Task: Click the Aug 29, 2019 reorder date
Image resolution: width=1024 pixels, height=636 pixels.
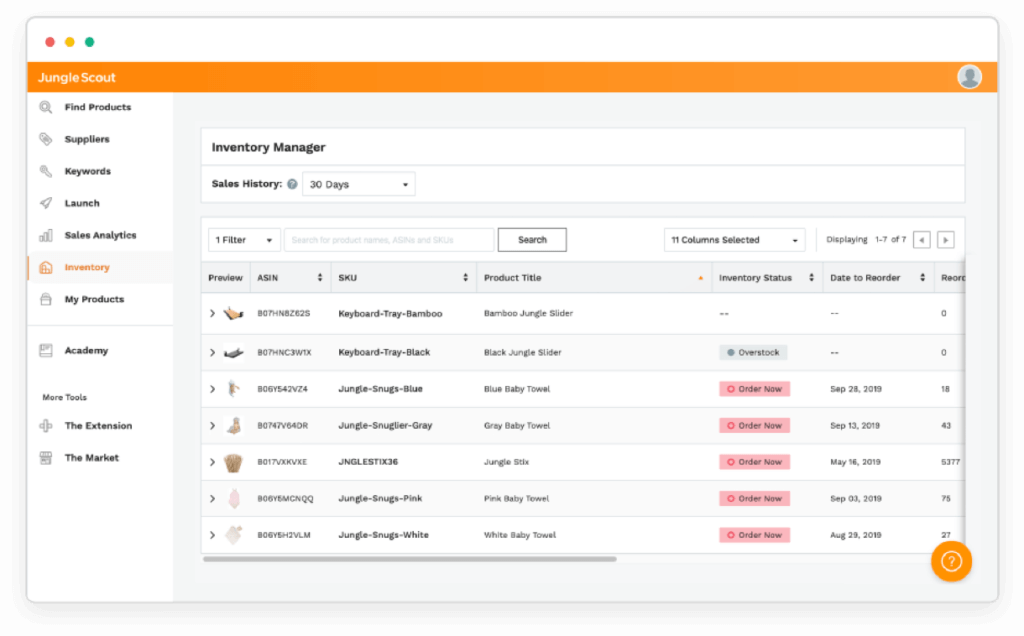Action: [x=856, y=535]
